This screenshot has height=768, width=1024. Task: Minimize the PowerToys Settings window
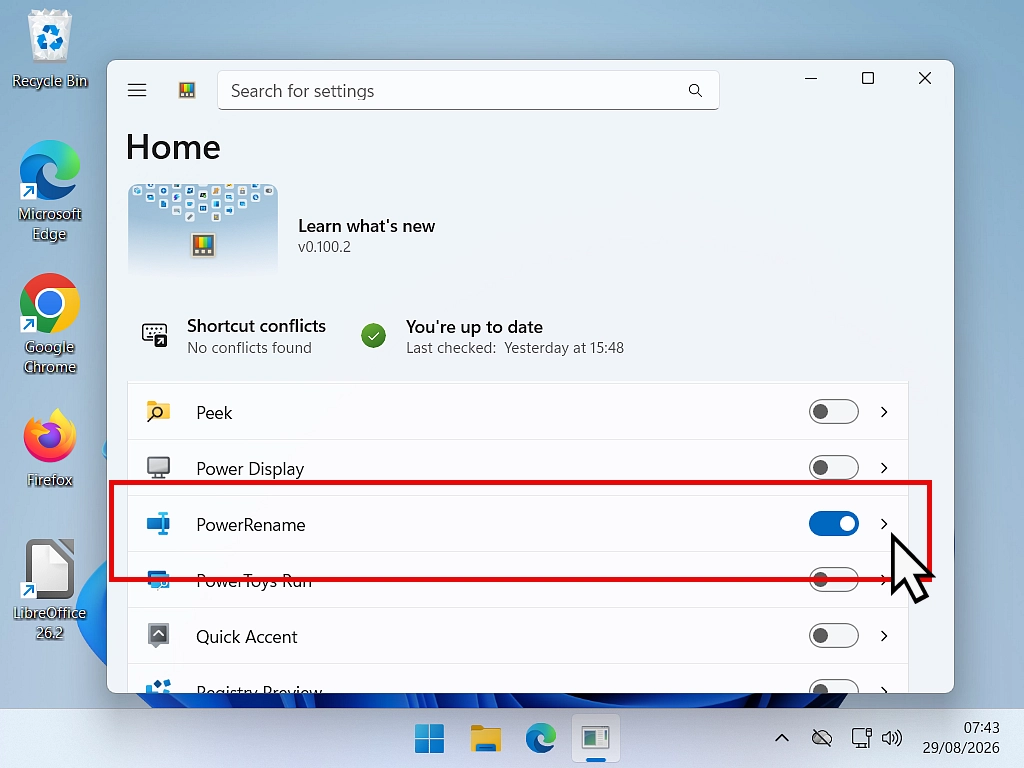811,78
